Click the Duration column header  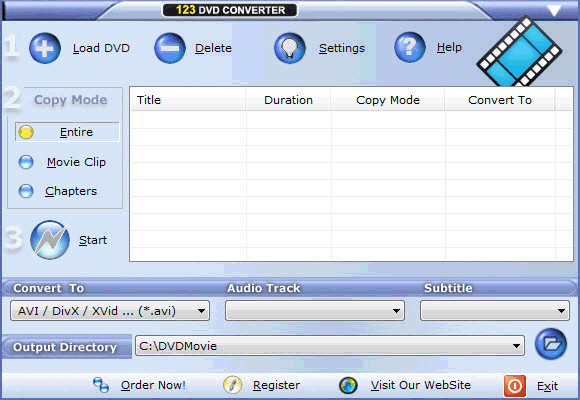pos(288,100)
